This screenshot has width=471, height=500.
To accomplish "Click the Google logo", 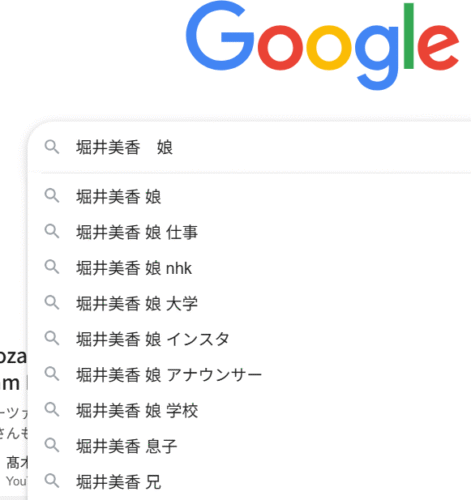I will point(322,45).
